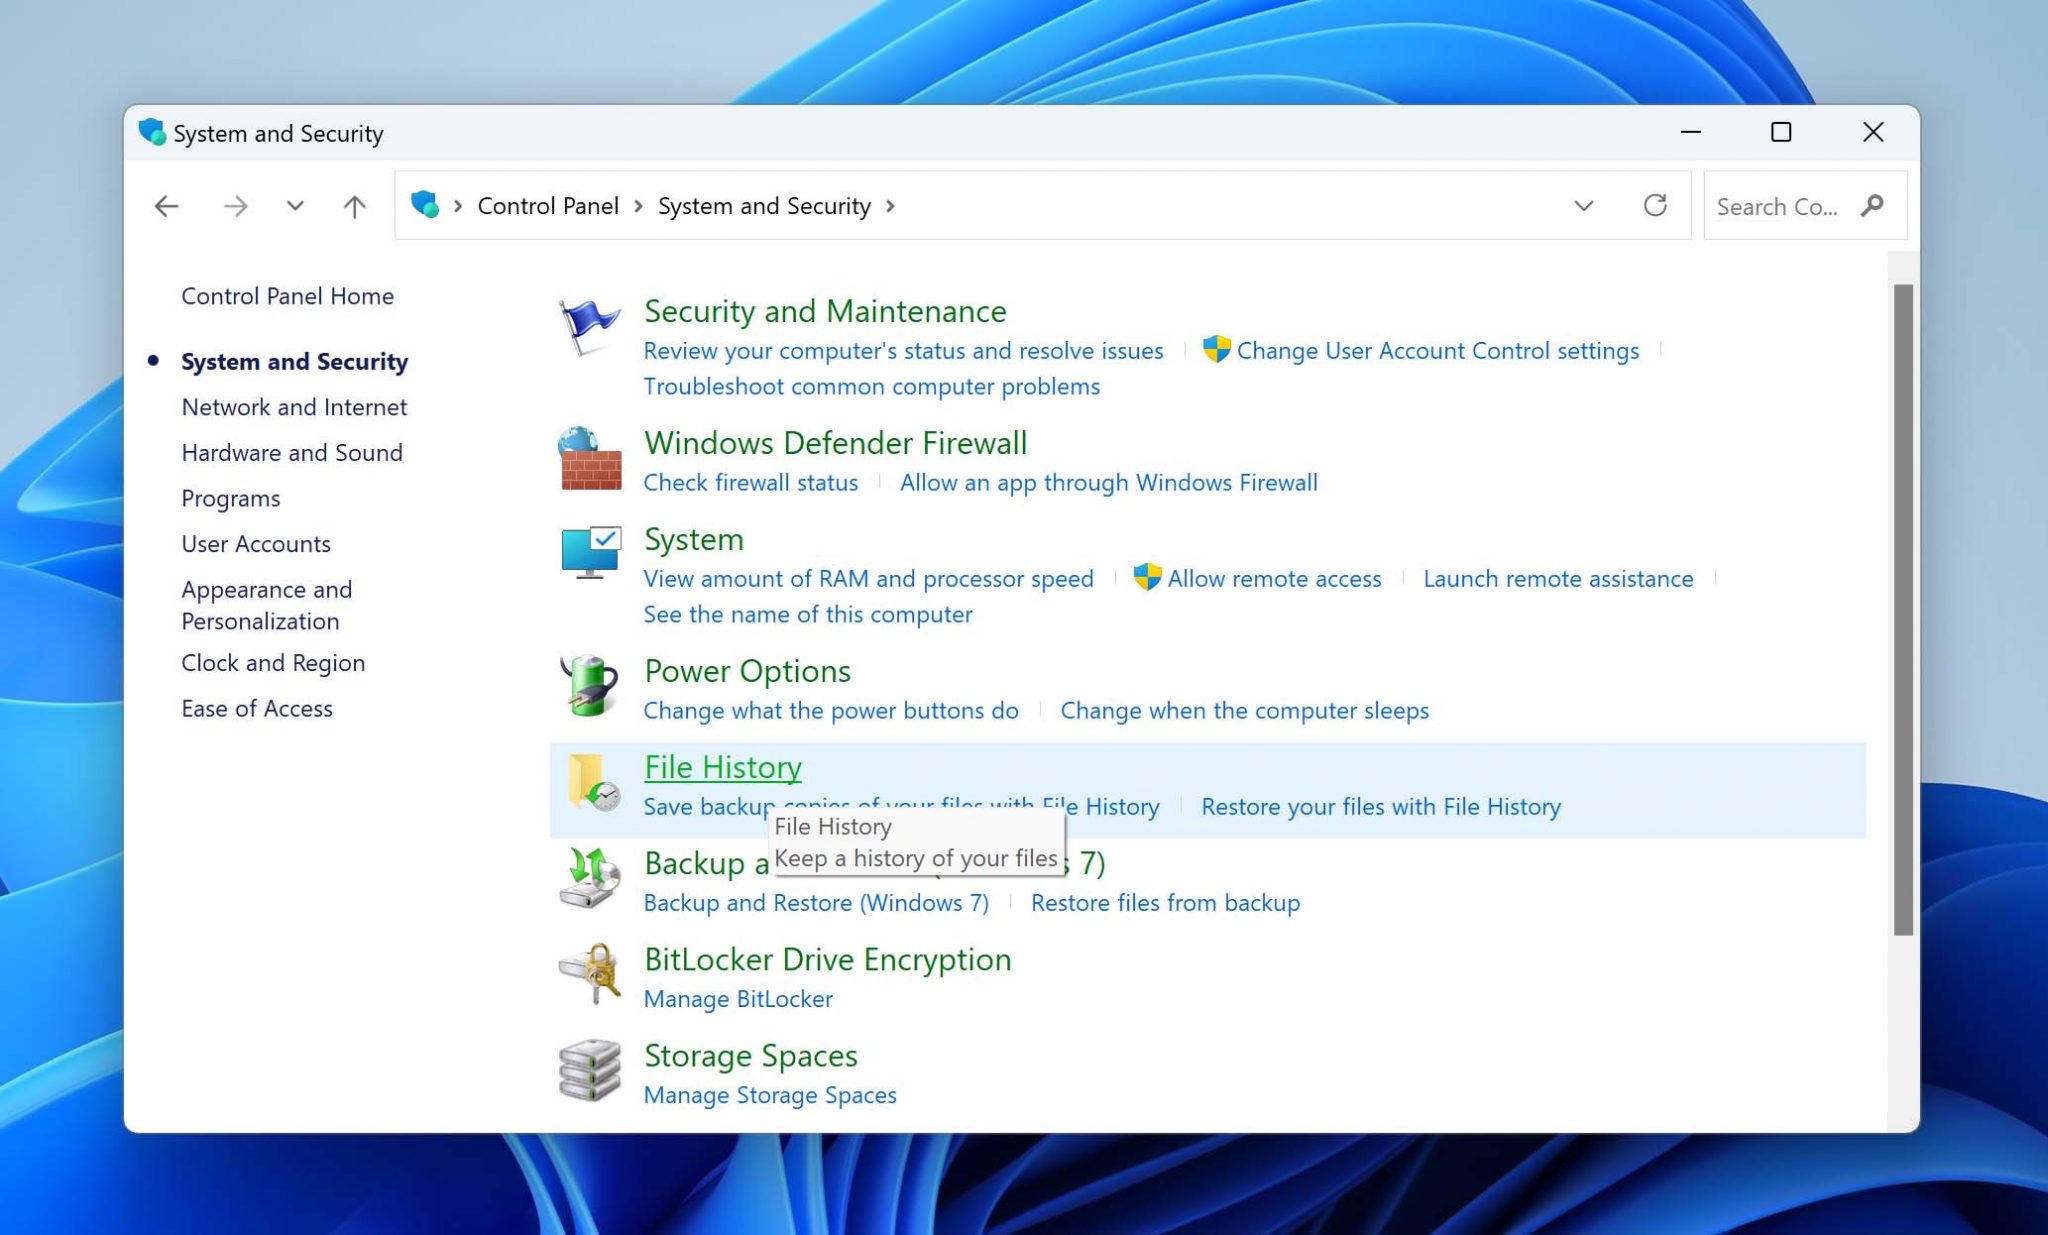Image resolution: width=2048 pixels, height=1235 pixels.
Task: Click the Backup and Restore drive icon
Action: click(x=589, y=878)
